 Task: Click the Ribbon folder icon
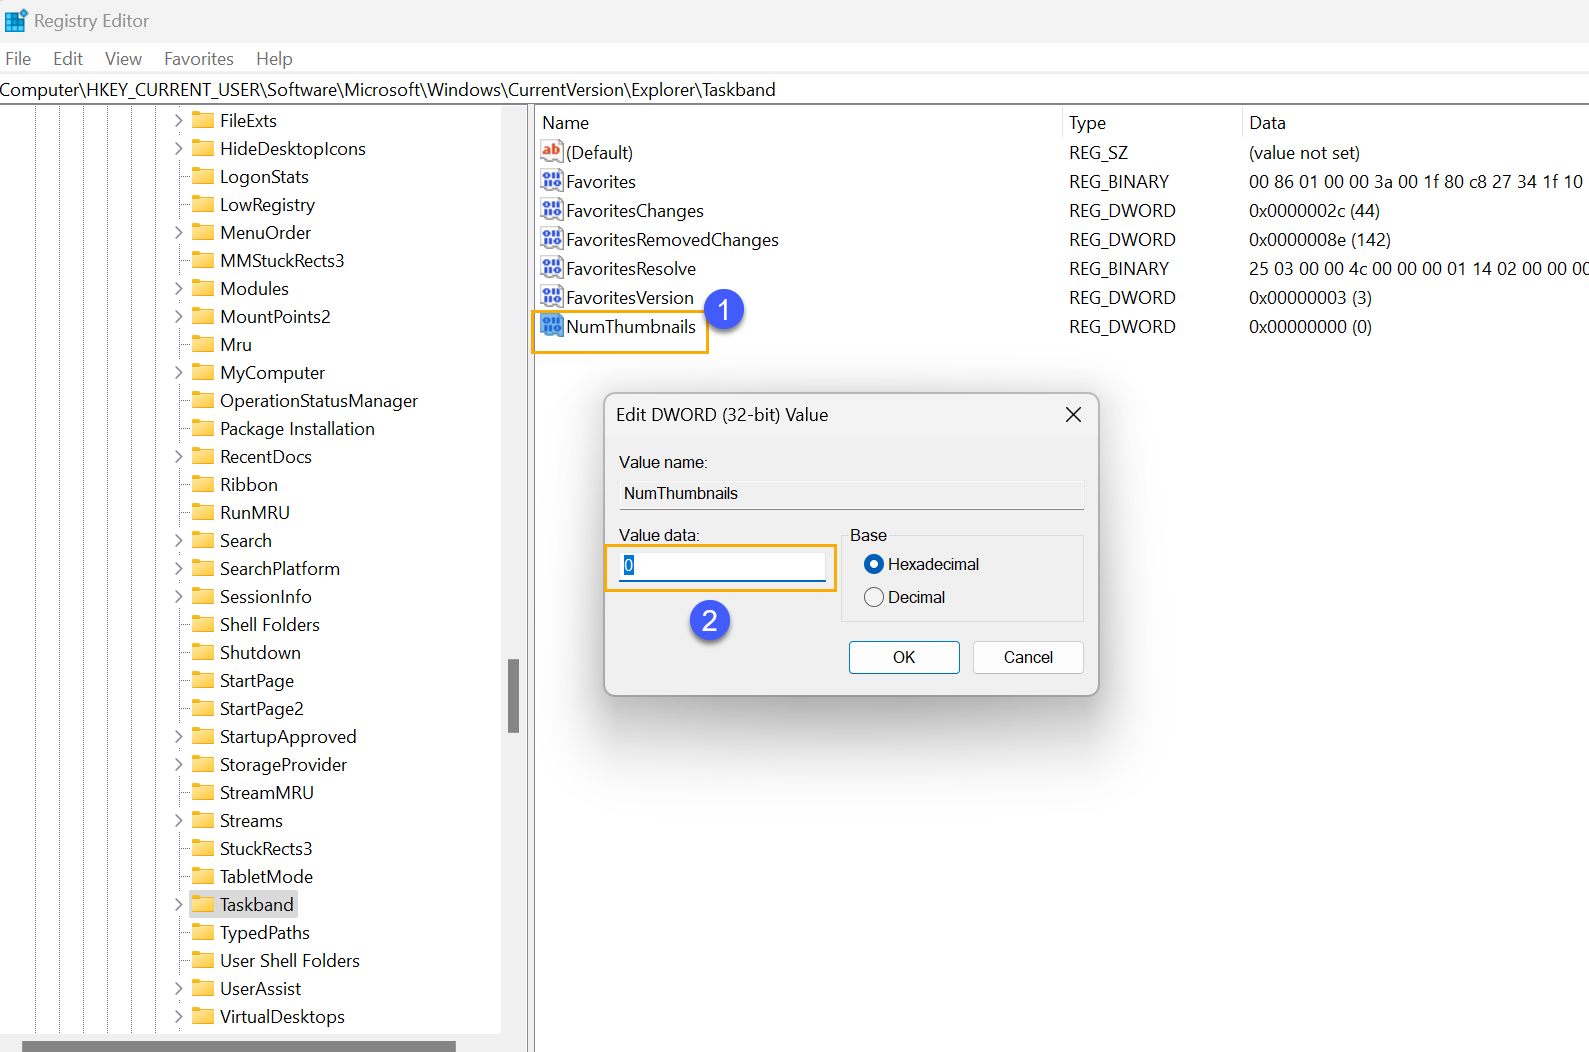[203, 484]
